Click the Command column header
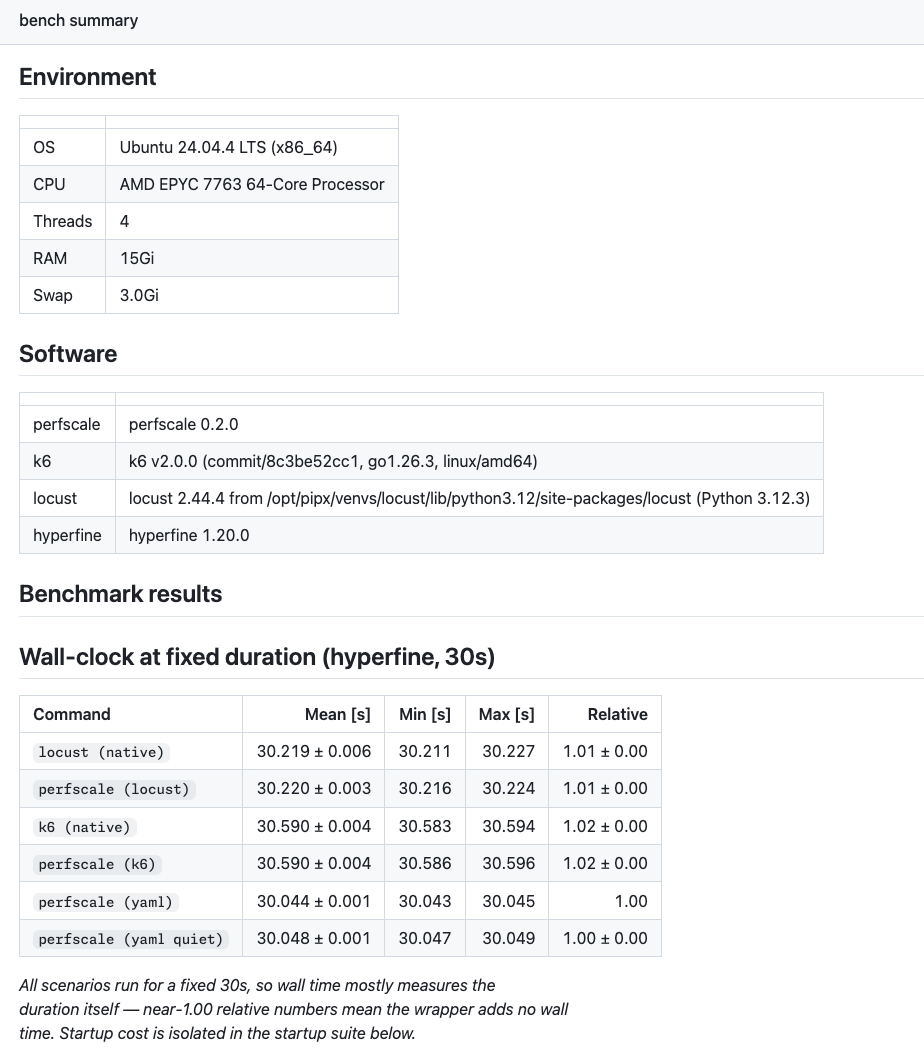924x1062 pixels. [72, 715]
